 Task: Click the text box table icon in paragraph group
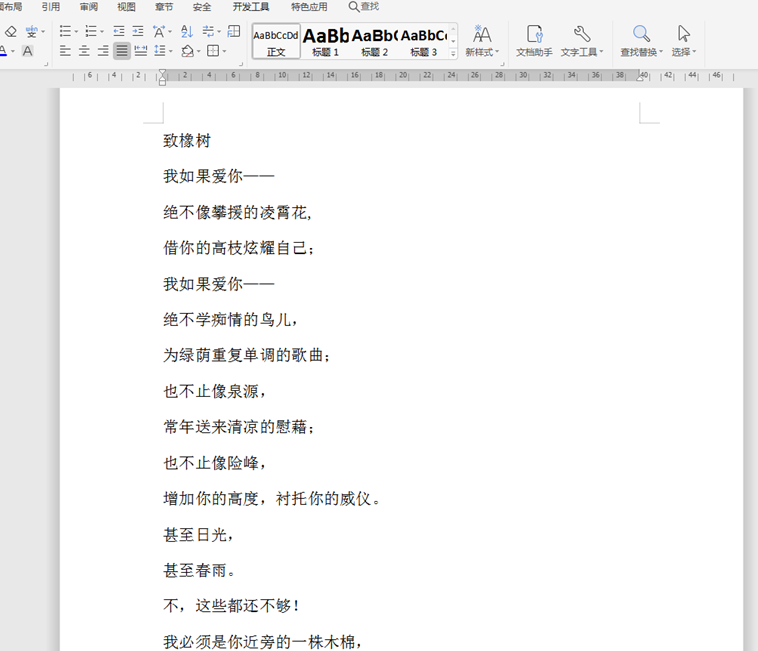point(234,31)
